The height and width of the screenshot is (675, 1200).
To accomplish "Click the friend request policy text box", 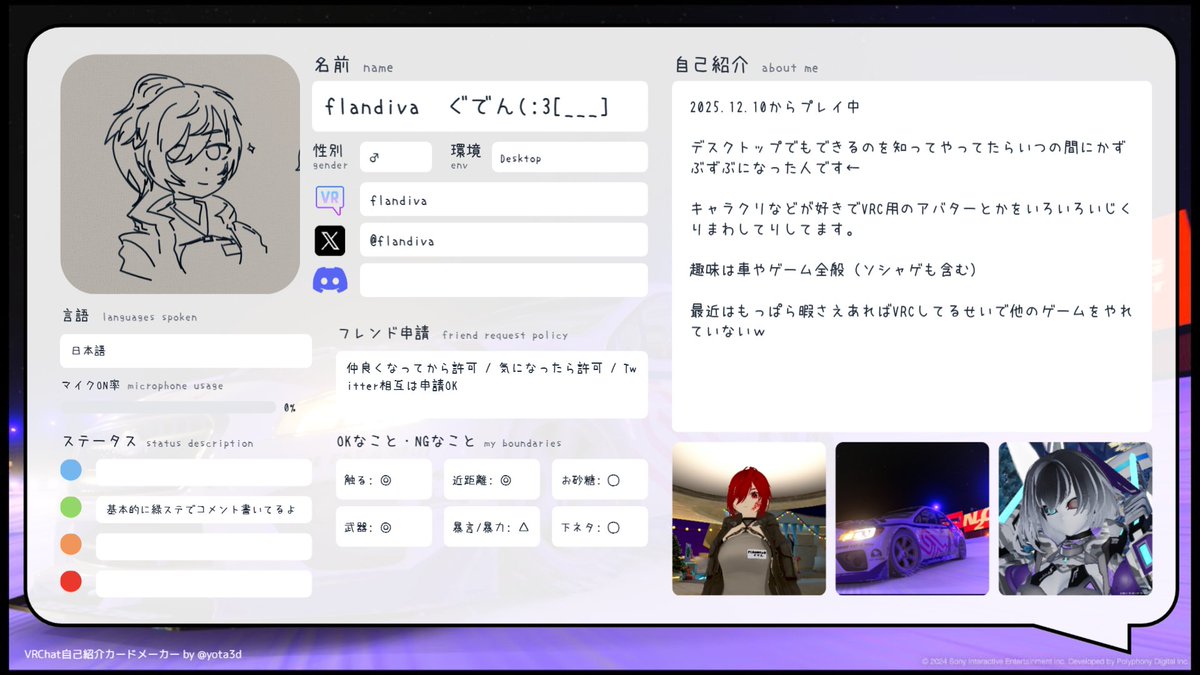I will [x=492, y=384].
